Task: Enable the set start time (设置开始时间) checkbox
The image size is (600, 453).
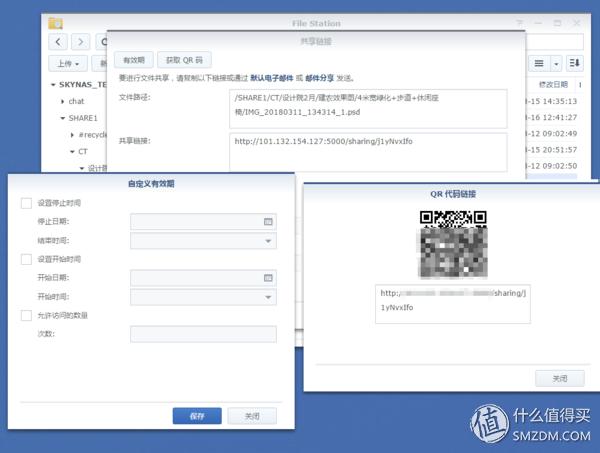Action: point(26,259)
